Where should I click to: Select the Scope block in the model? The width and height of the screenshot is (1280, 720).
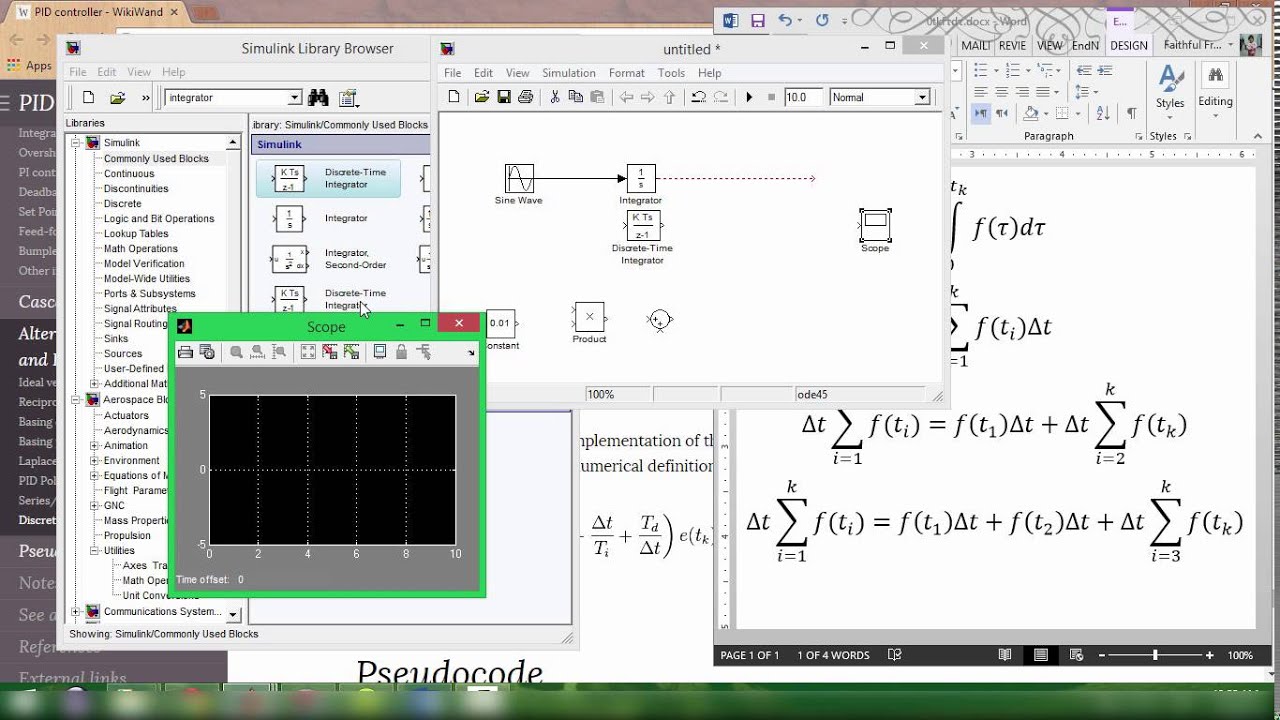click(x=875, y=224)
